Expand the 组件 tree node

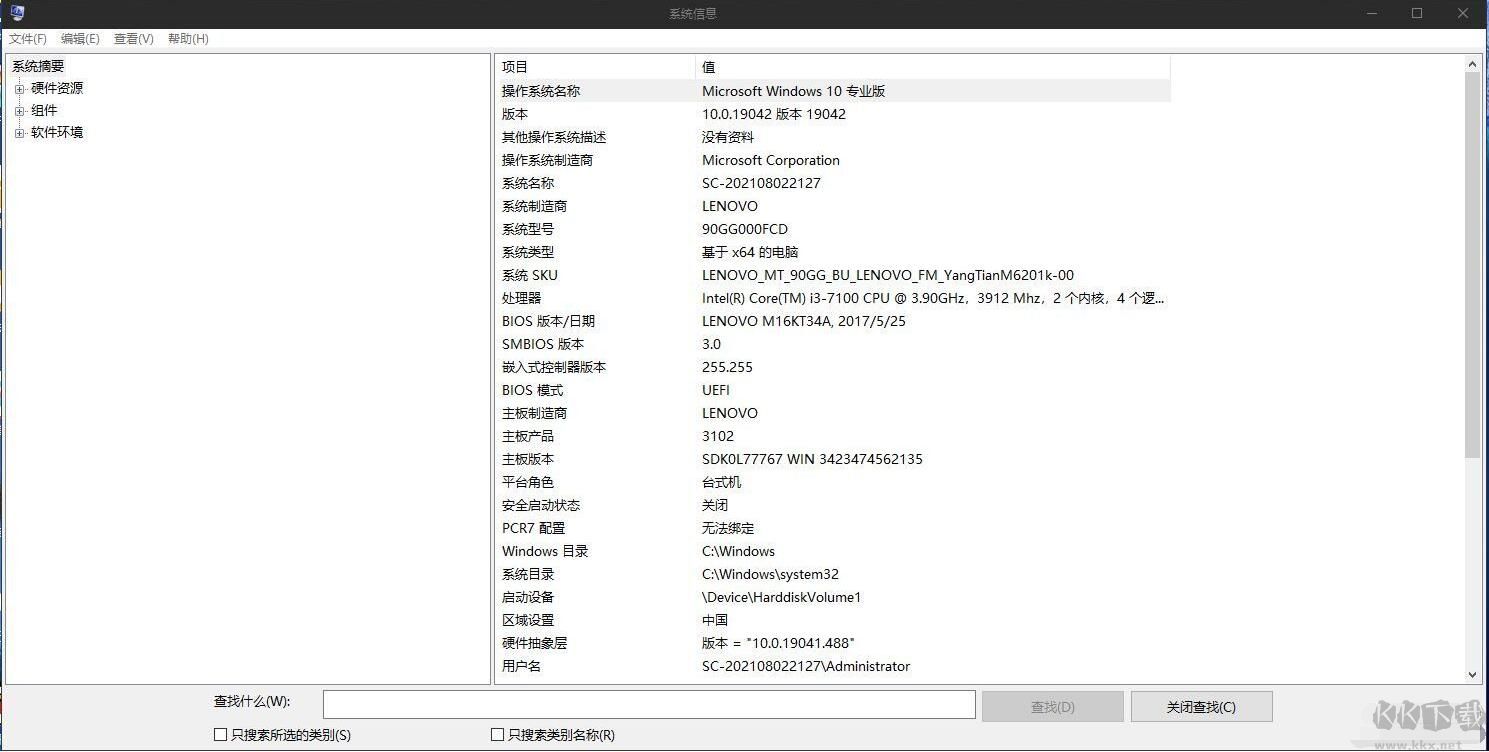click(x=20, y=110)
